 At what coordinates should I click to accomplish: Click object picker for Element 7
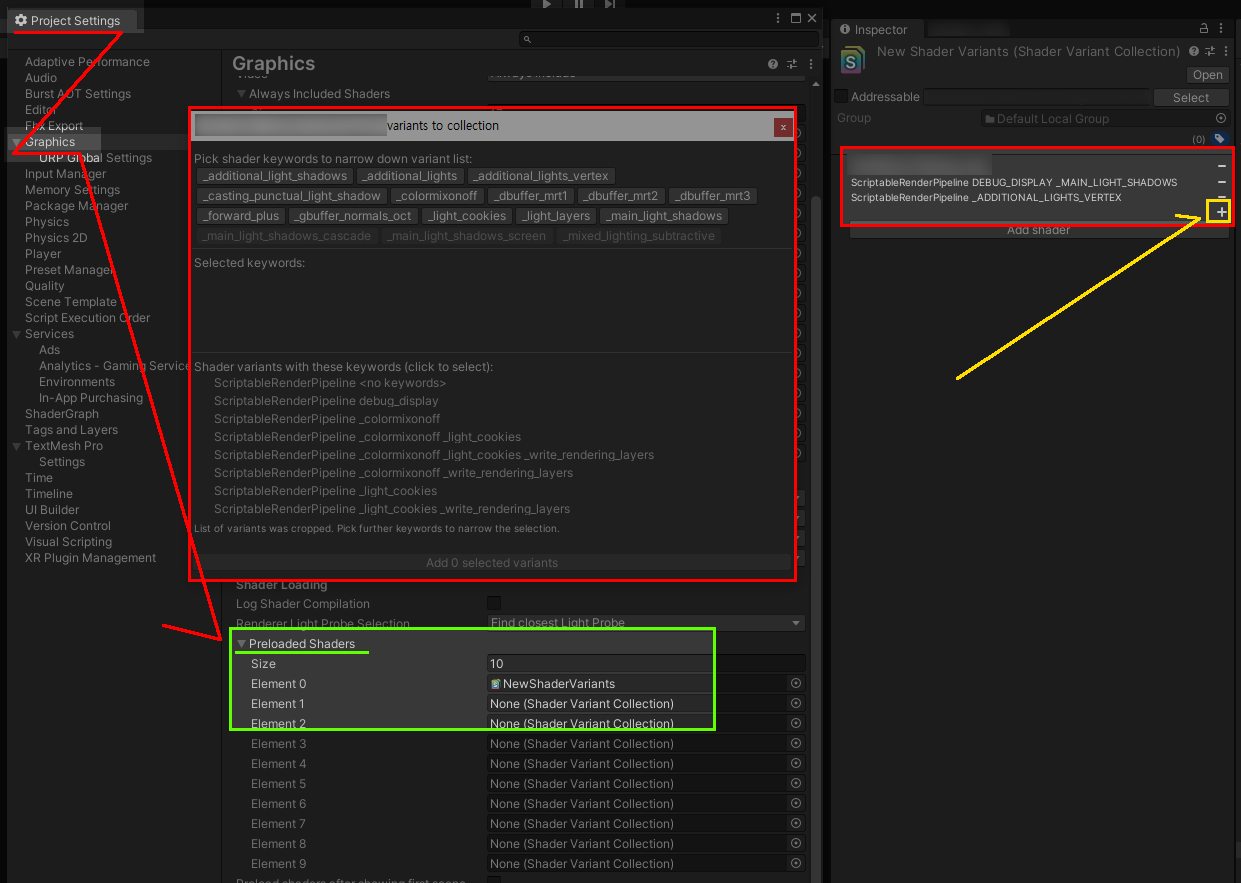pyautogui.click(x=796, y=824)
